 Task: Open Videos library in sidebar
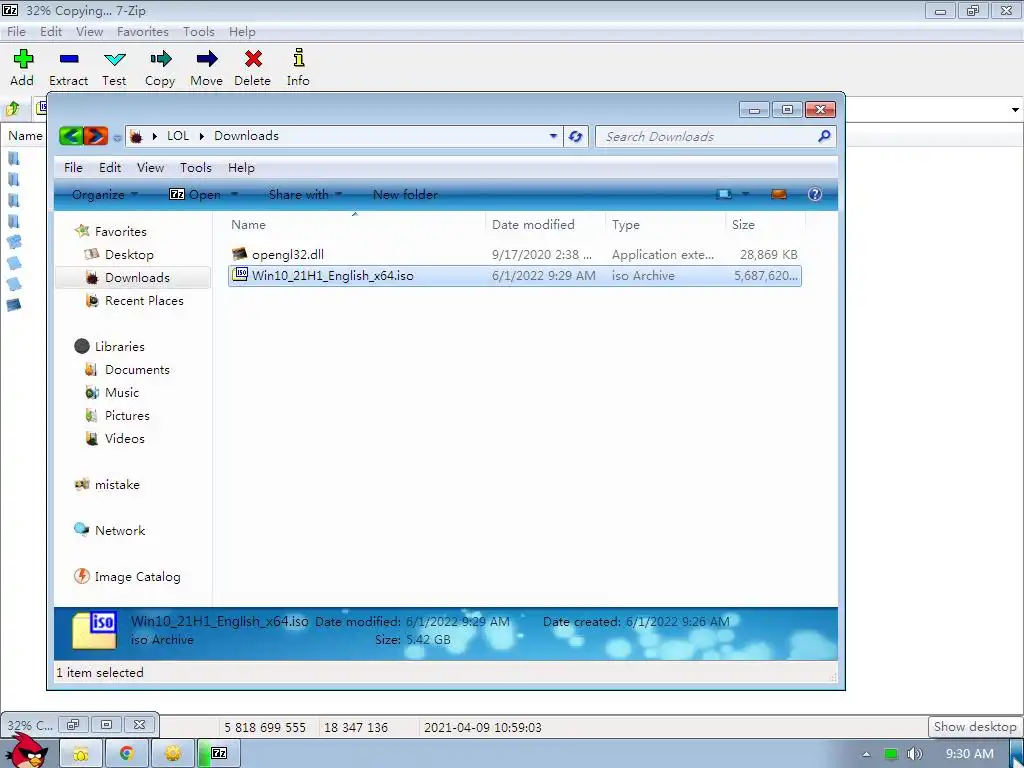[x=125, y=439]
